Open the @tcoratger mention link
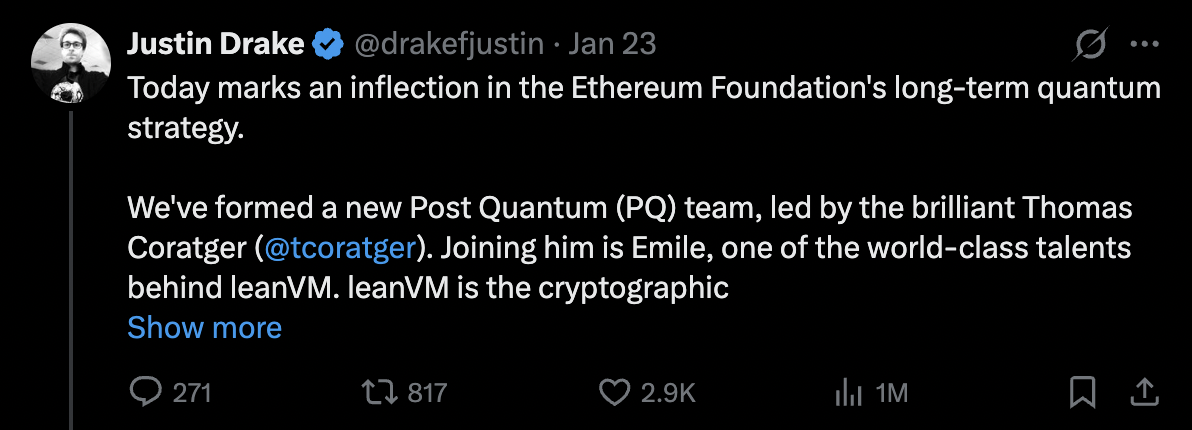The height and width of the screenshot is (430, 1192). (333, 249)
